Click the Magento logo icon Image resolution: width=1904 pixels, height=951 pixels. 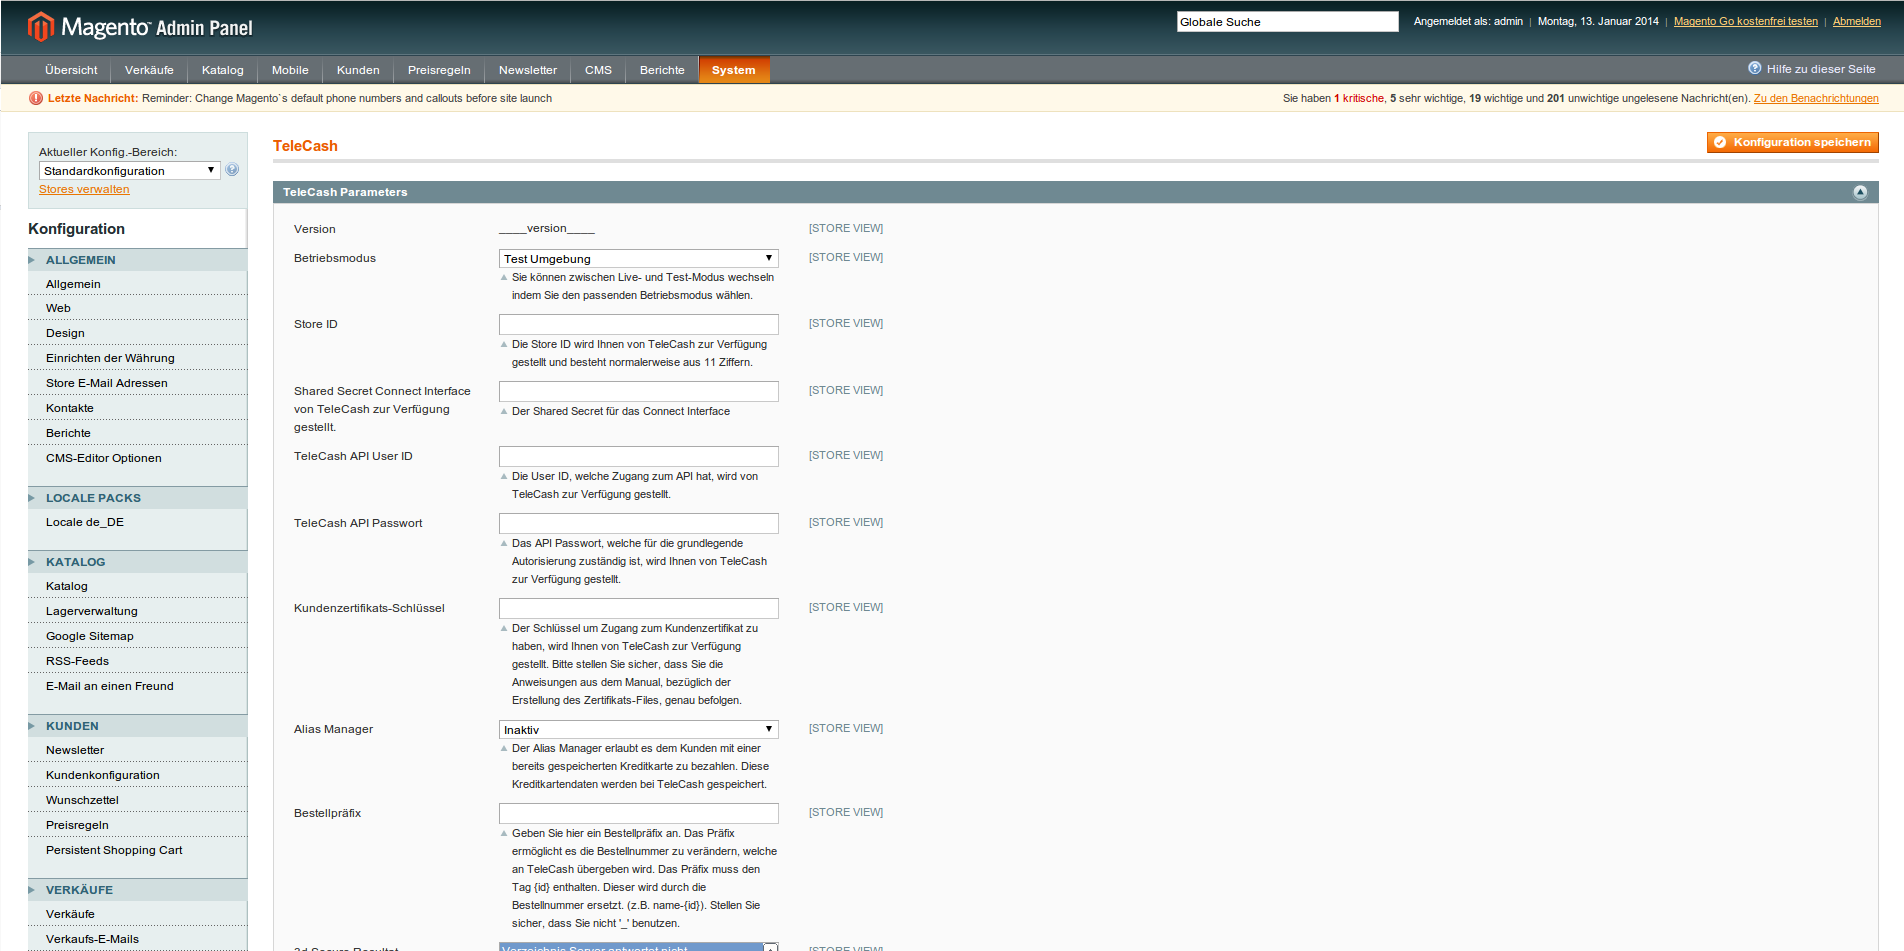pyautogui.click(x=40, y=27)
